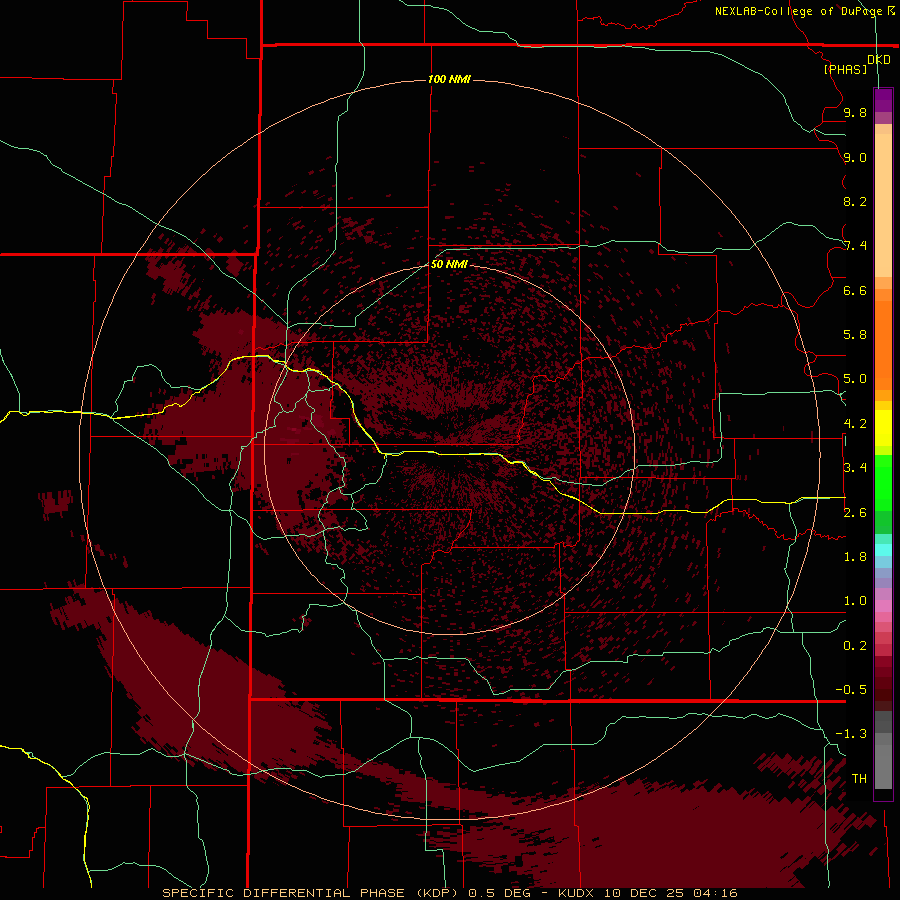The width and height of the screenshot is (900, 900).
Task: Click the 5.8 value on the color scale
Action: (x=855, y=335)
